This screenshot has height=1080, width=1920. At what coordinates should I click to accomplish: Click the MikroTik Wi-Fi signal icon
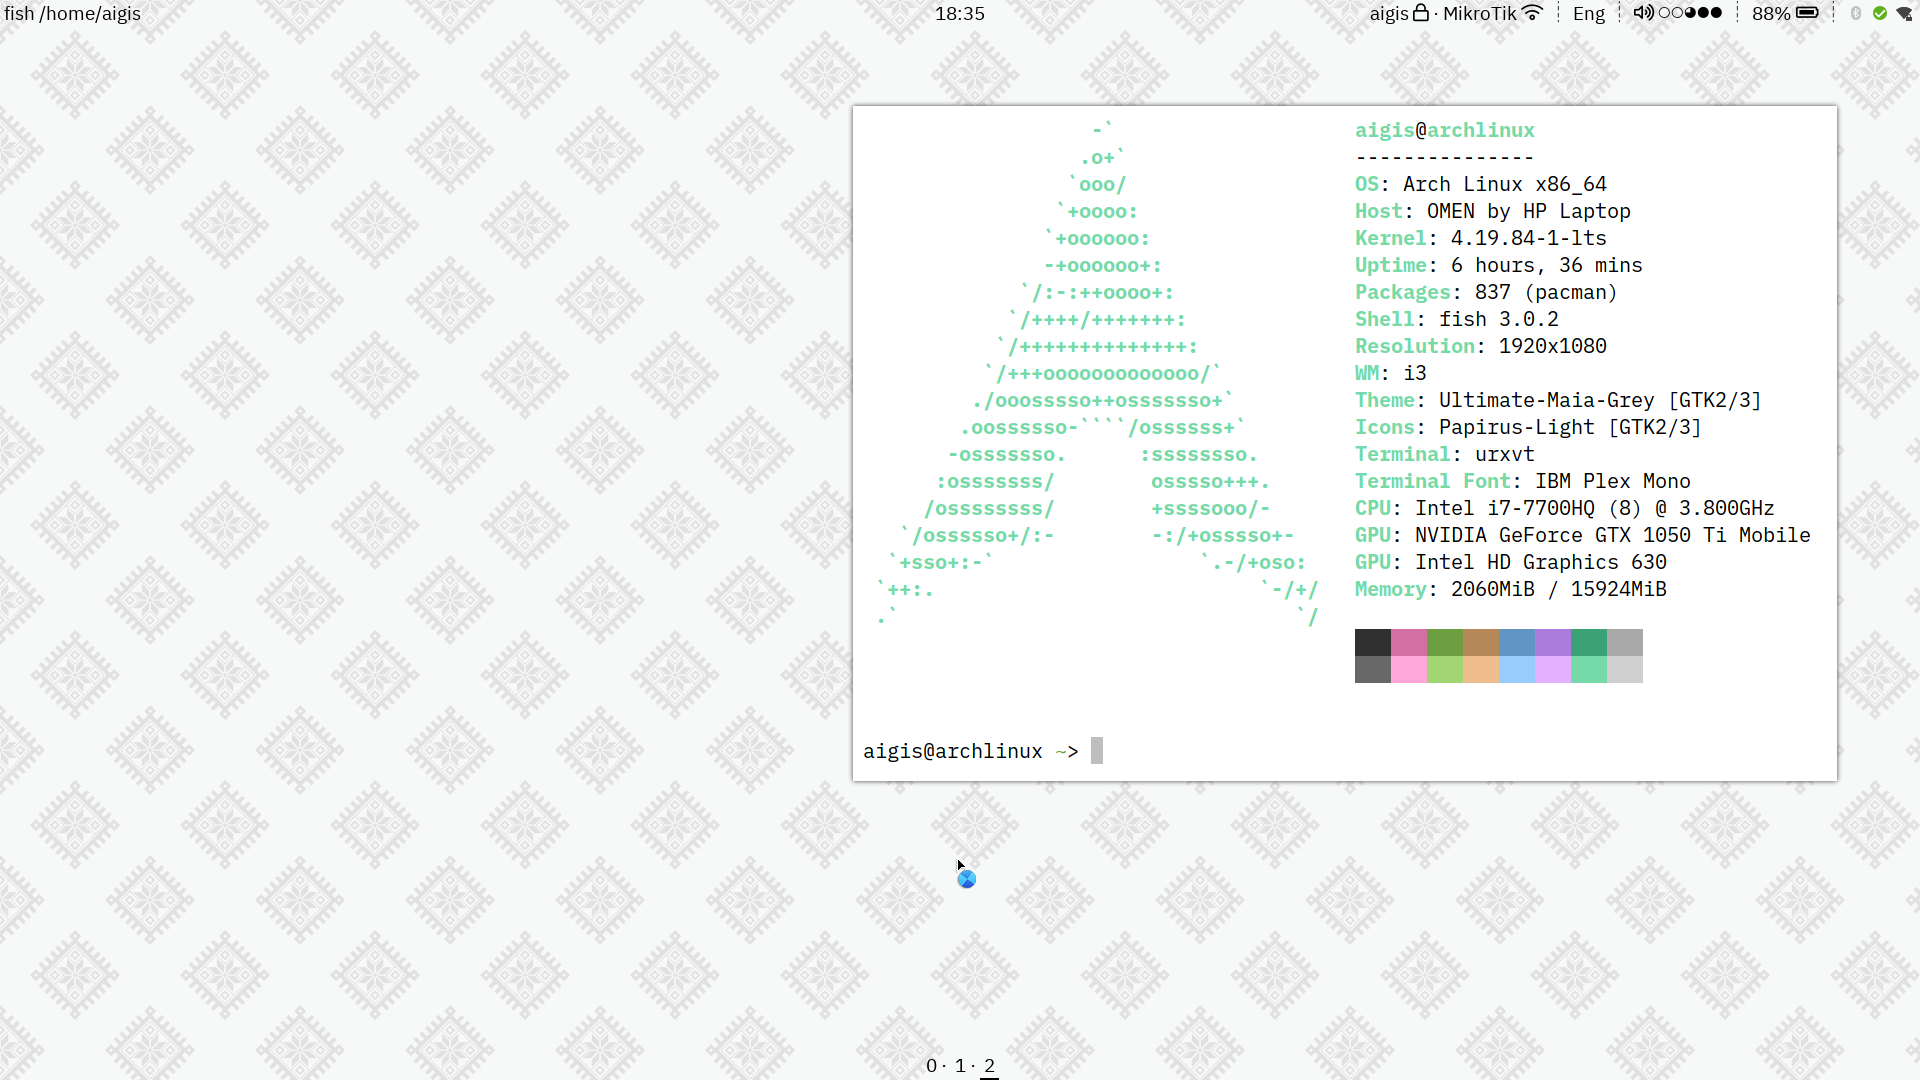tap(1533, 13)
